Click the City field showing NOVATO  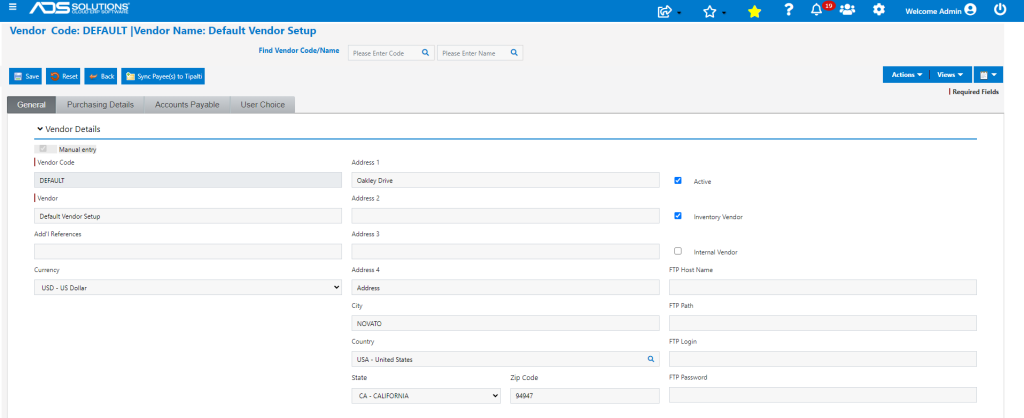tap(505, 323)
